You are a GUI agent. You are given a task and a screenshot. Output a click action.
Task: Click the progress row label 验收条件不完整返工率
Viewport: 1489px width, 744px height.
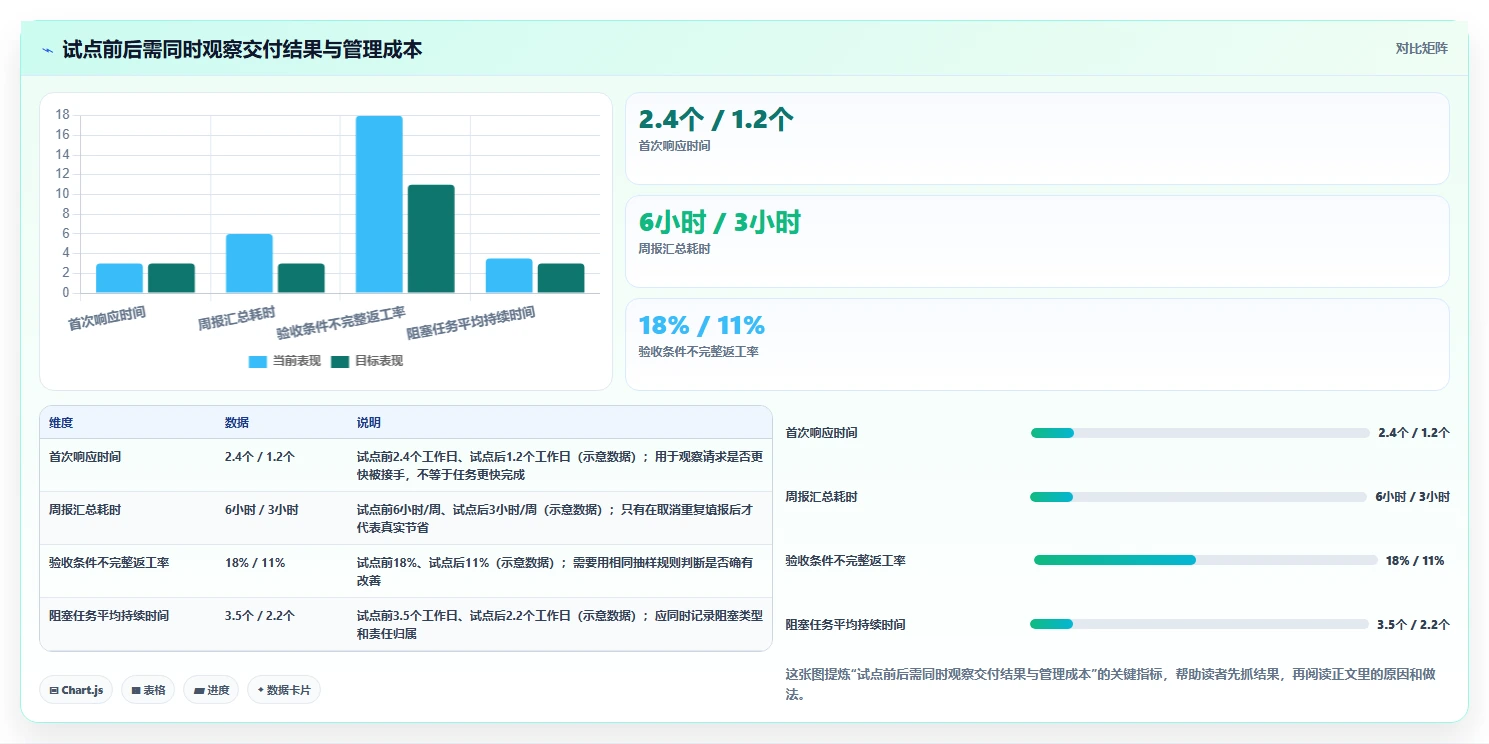(845, 561)
